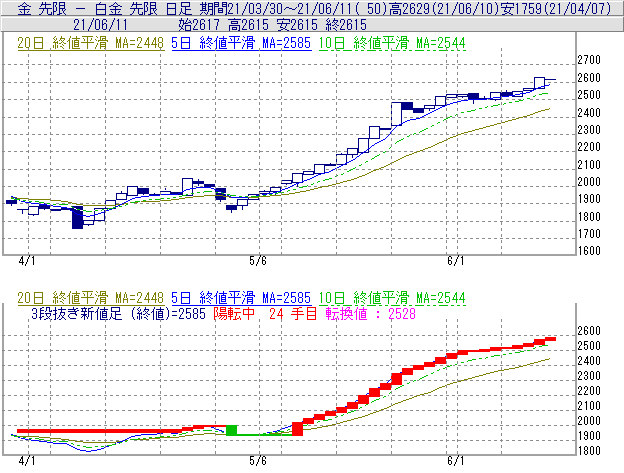Open the 20日 終値平滑 MA=2448 link in bottom chart
624x473 pixels.
91,298
